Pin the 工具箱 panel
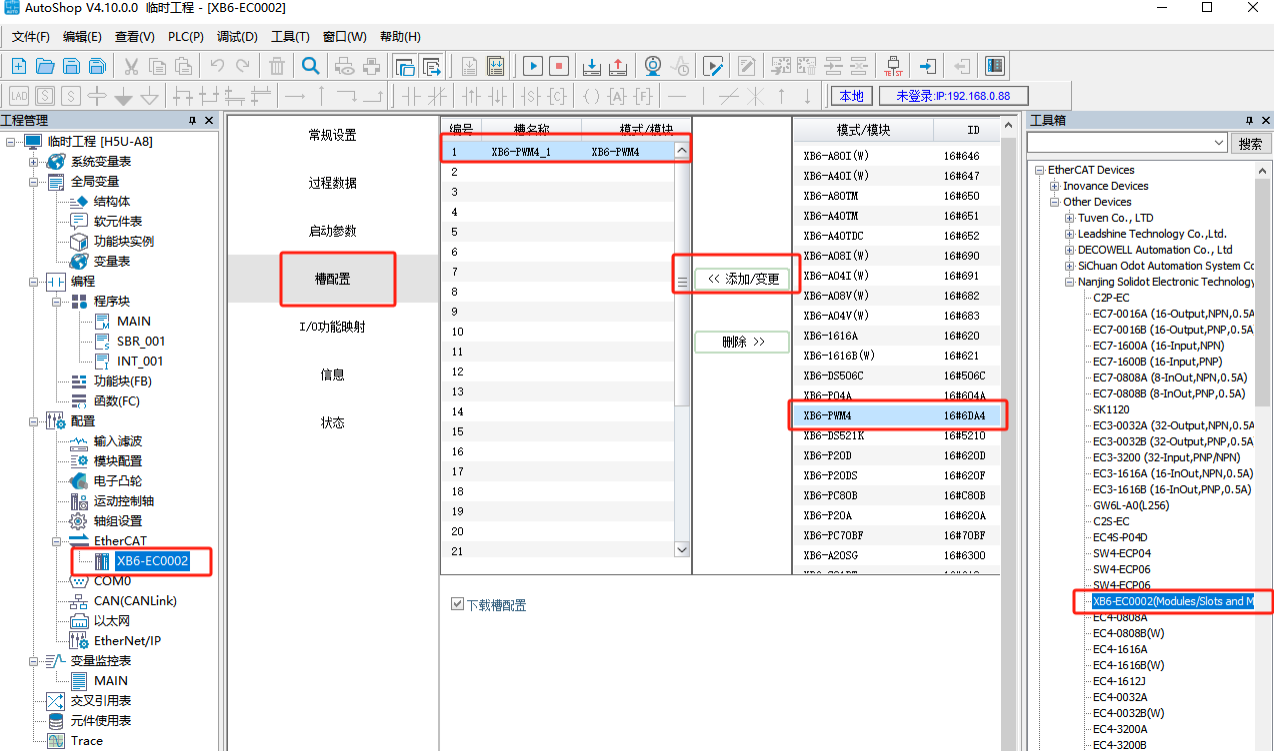The image size is (1275, 751). coord(1249,120)
